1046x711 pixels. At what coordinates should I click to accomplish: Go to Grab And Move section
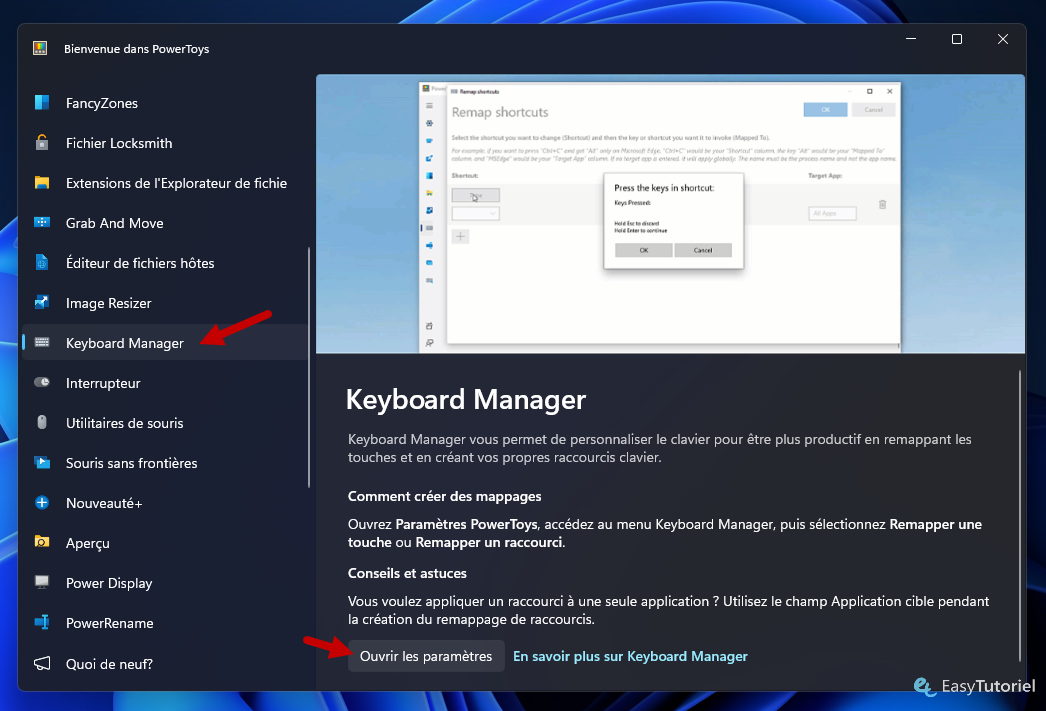pos(165,223)
